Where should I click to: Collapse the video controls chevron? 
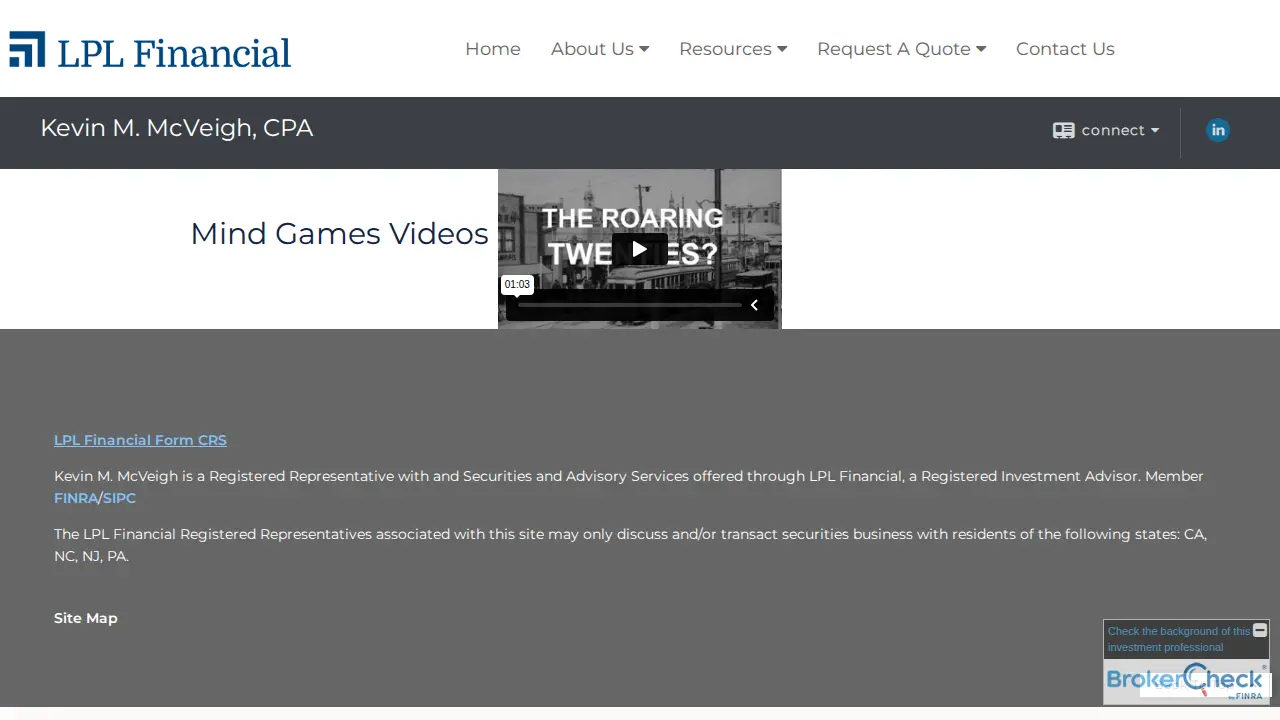[x=754, y=305]
